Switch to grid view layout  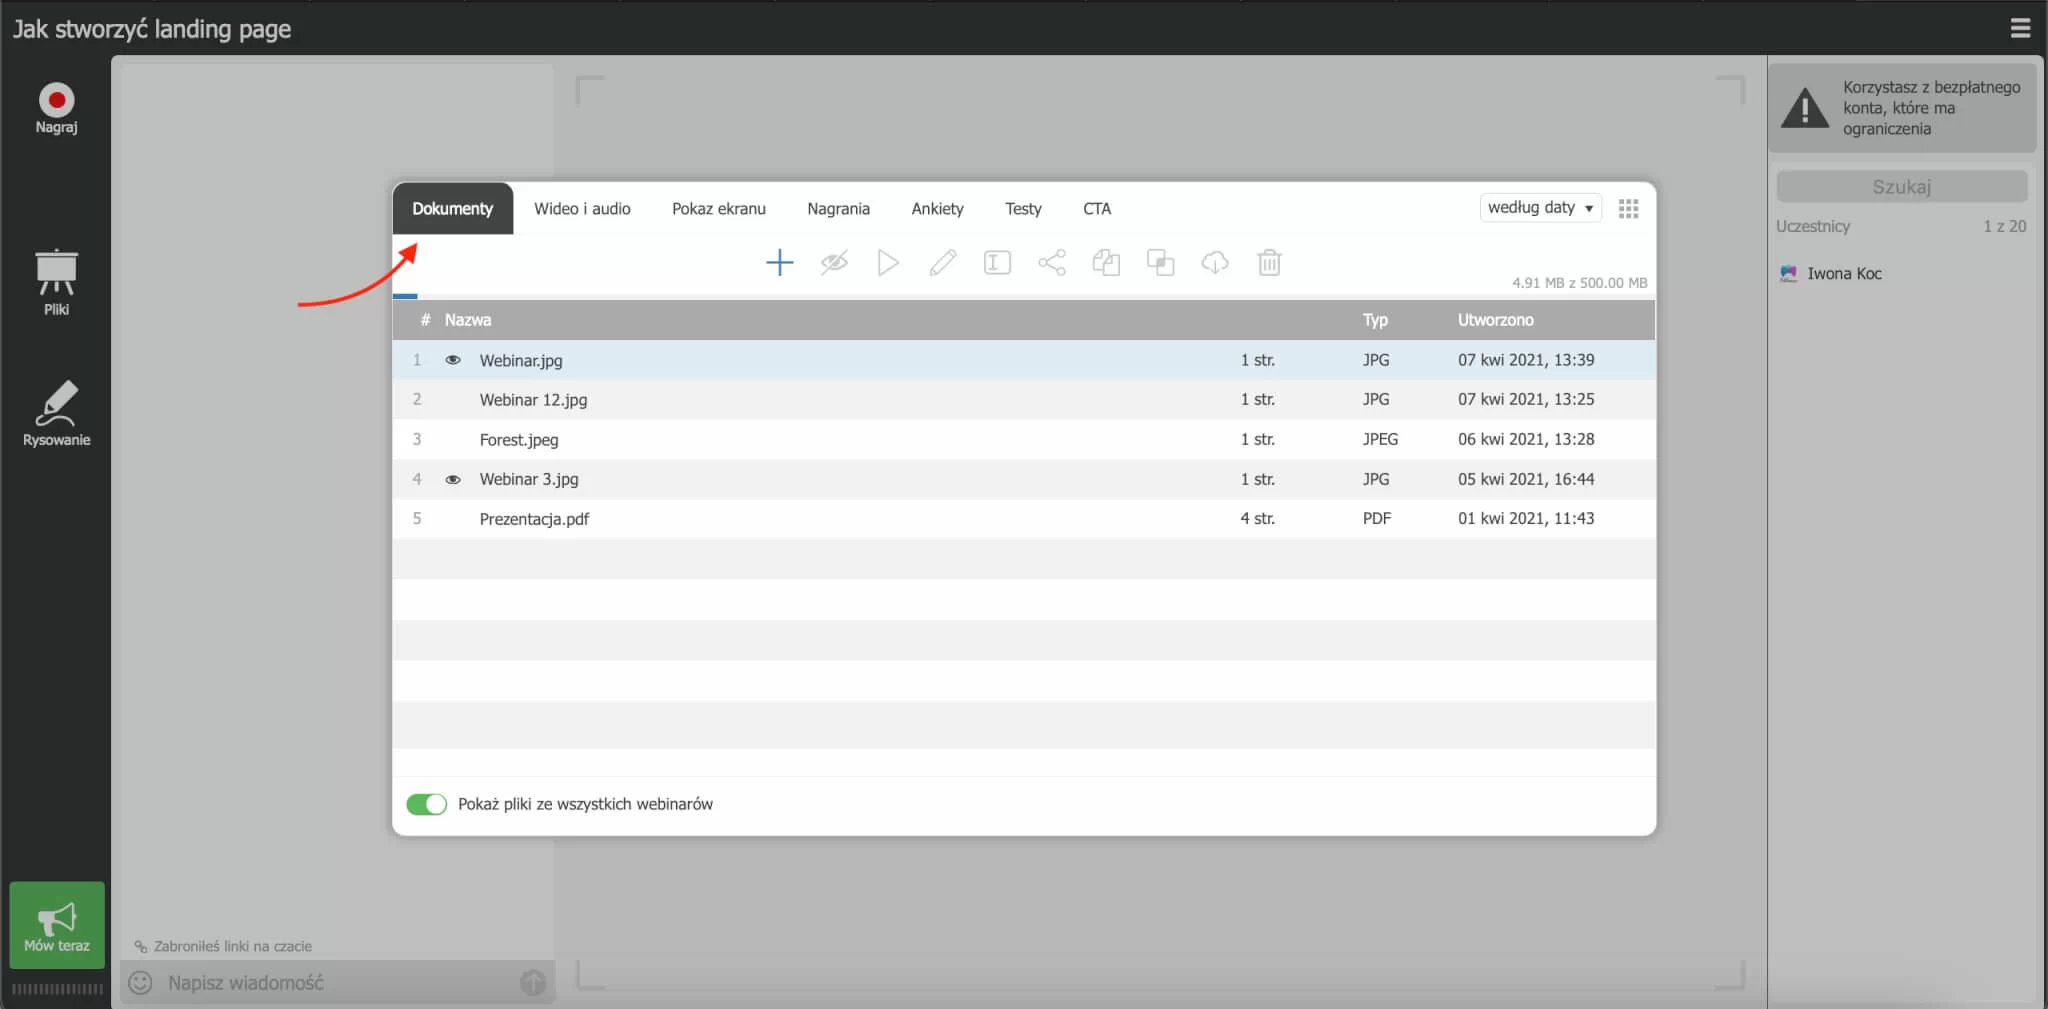coord(1628,208)
